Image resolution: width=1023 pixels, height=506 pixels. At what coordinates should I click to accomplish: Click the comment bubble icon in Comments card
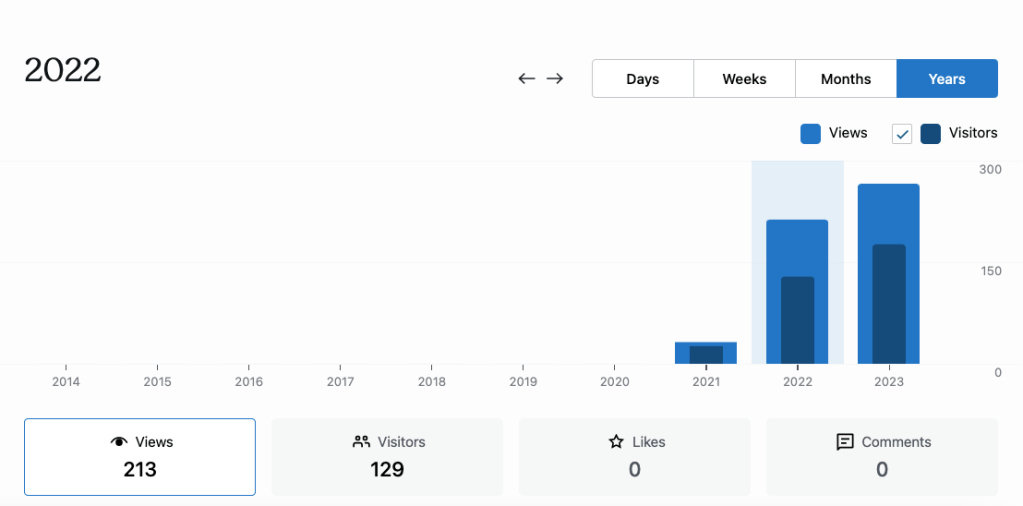tap(845, 442)
